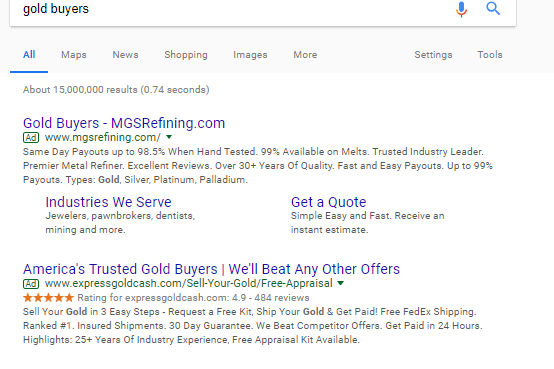Open the Gold Buyers - MGSRefining.com ad link
The height and width of the screenshot is (369, 554).
point(124,123)
